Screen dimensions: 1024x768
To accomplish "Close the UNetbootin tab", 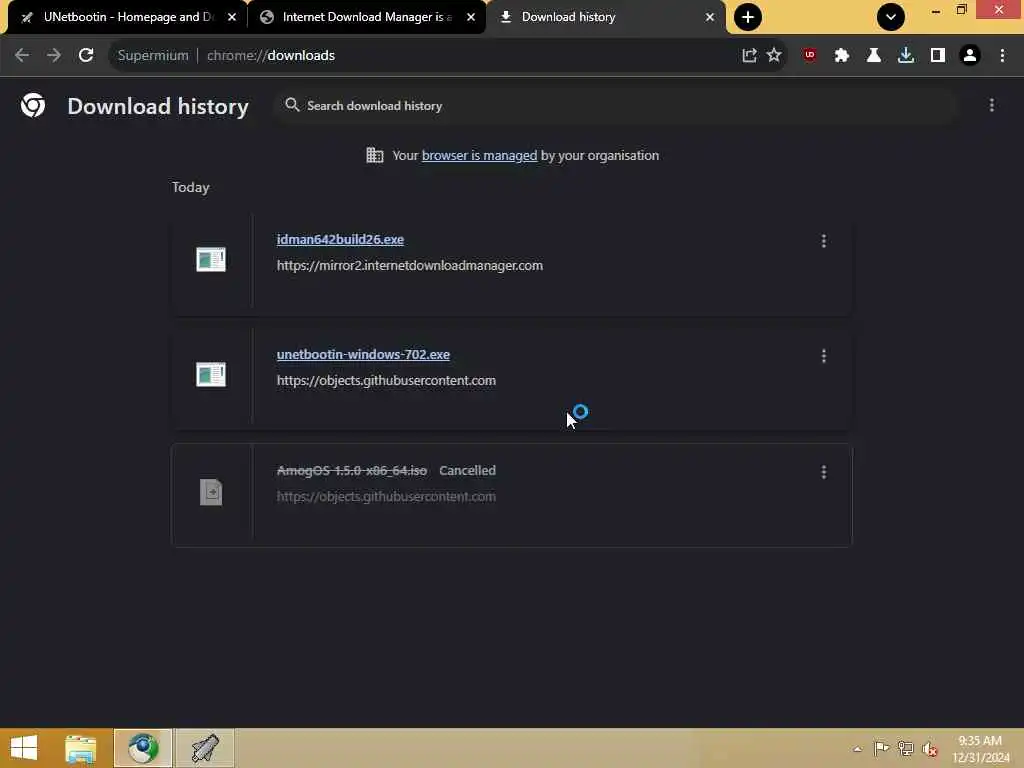I will pos(232,17).
